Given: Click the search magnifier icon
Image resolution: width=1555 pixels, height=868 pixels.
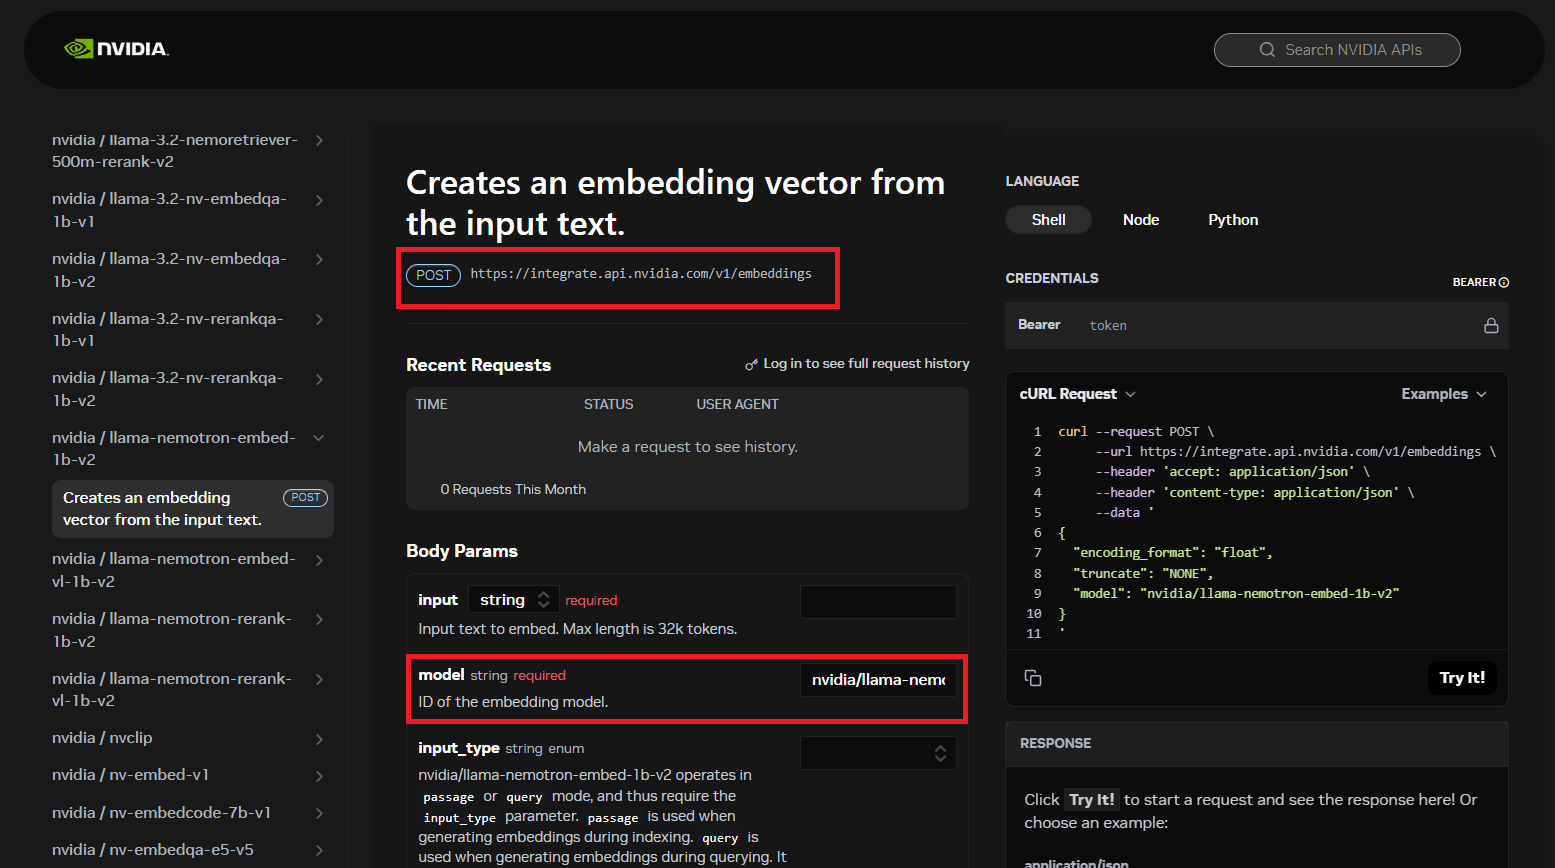Looking at the screenshot, I should click(x=1267, y=50).
